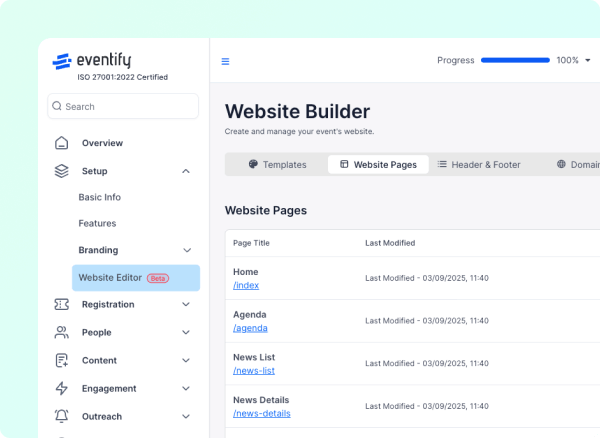Click into the Search field

point(123,106)
